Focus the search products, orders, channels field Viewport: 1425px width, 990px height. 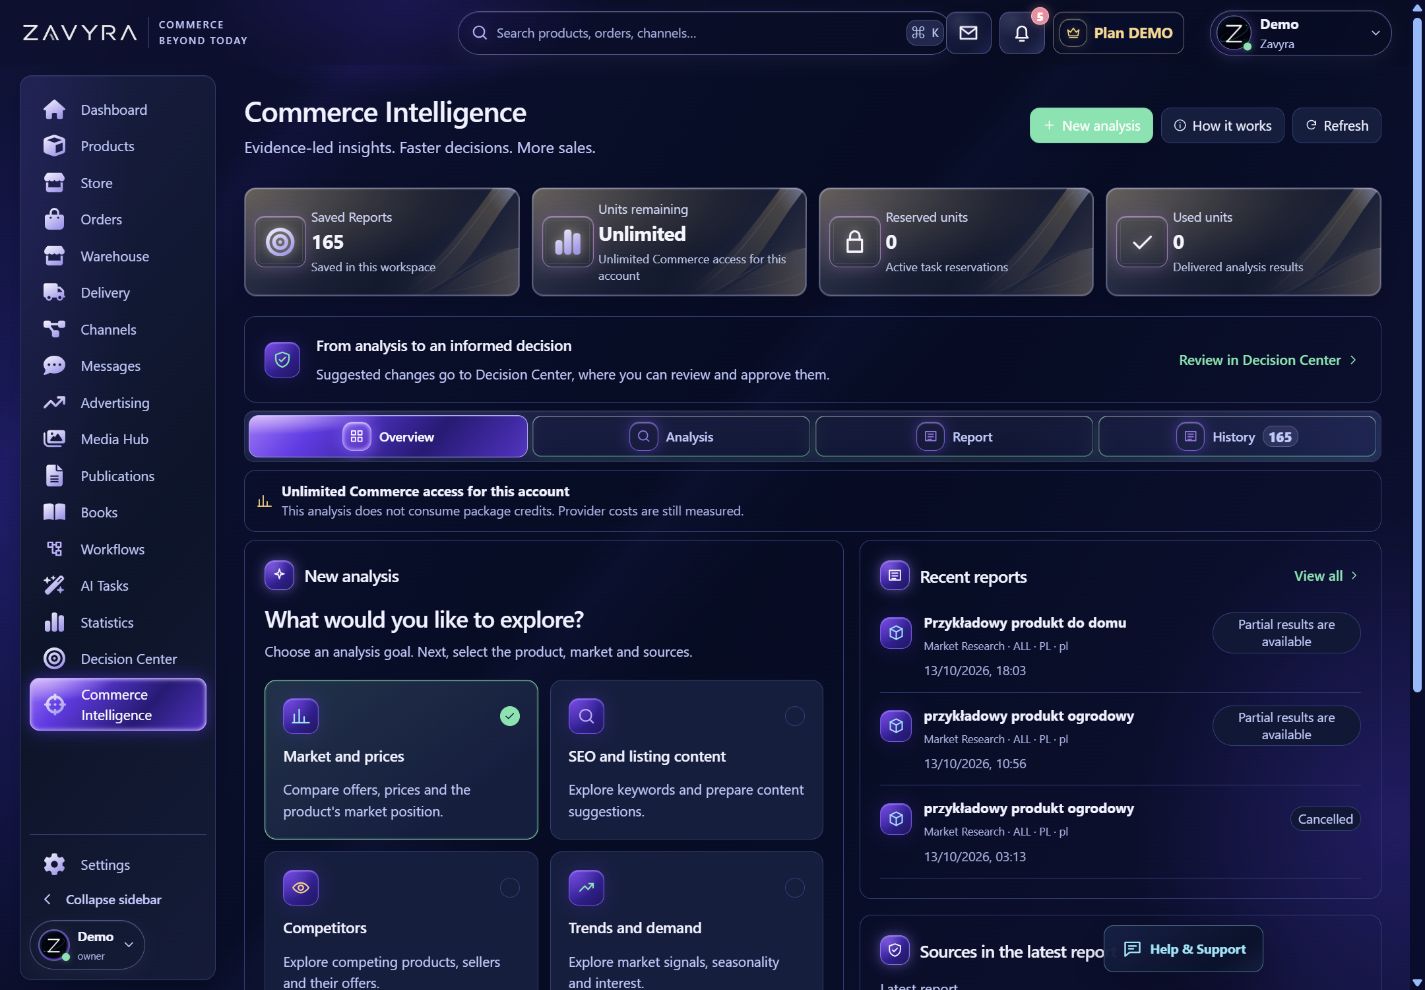click(700, 33)
